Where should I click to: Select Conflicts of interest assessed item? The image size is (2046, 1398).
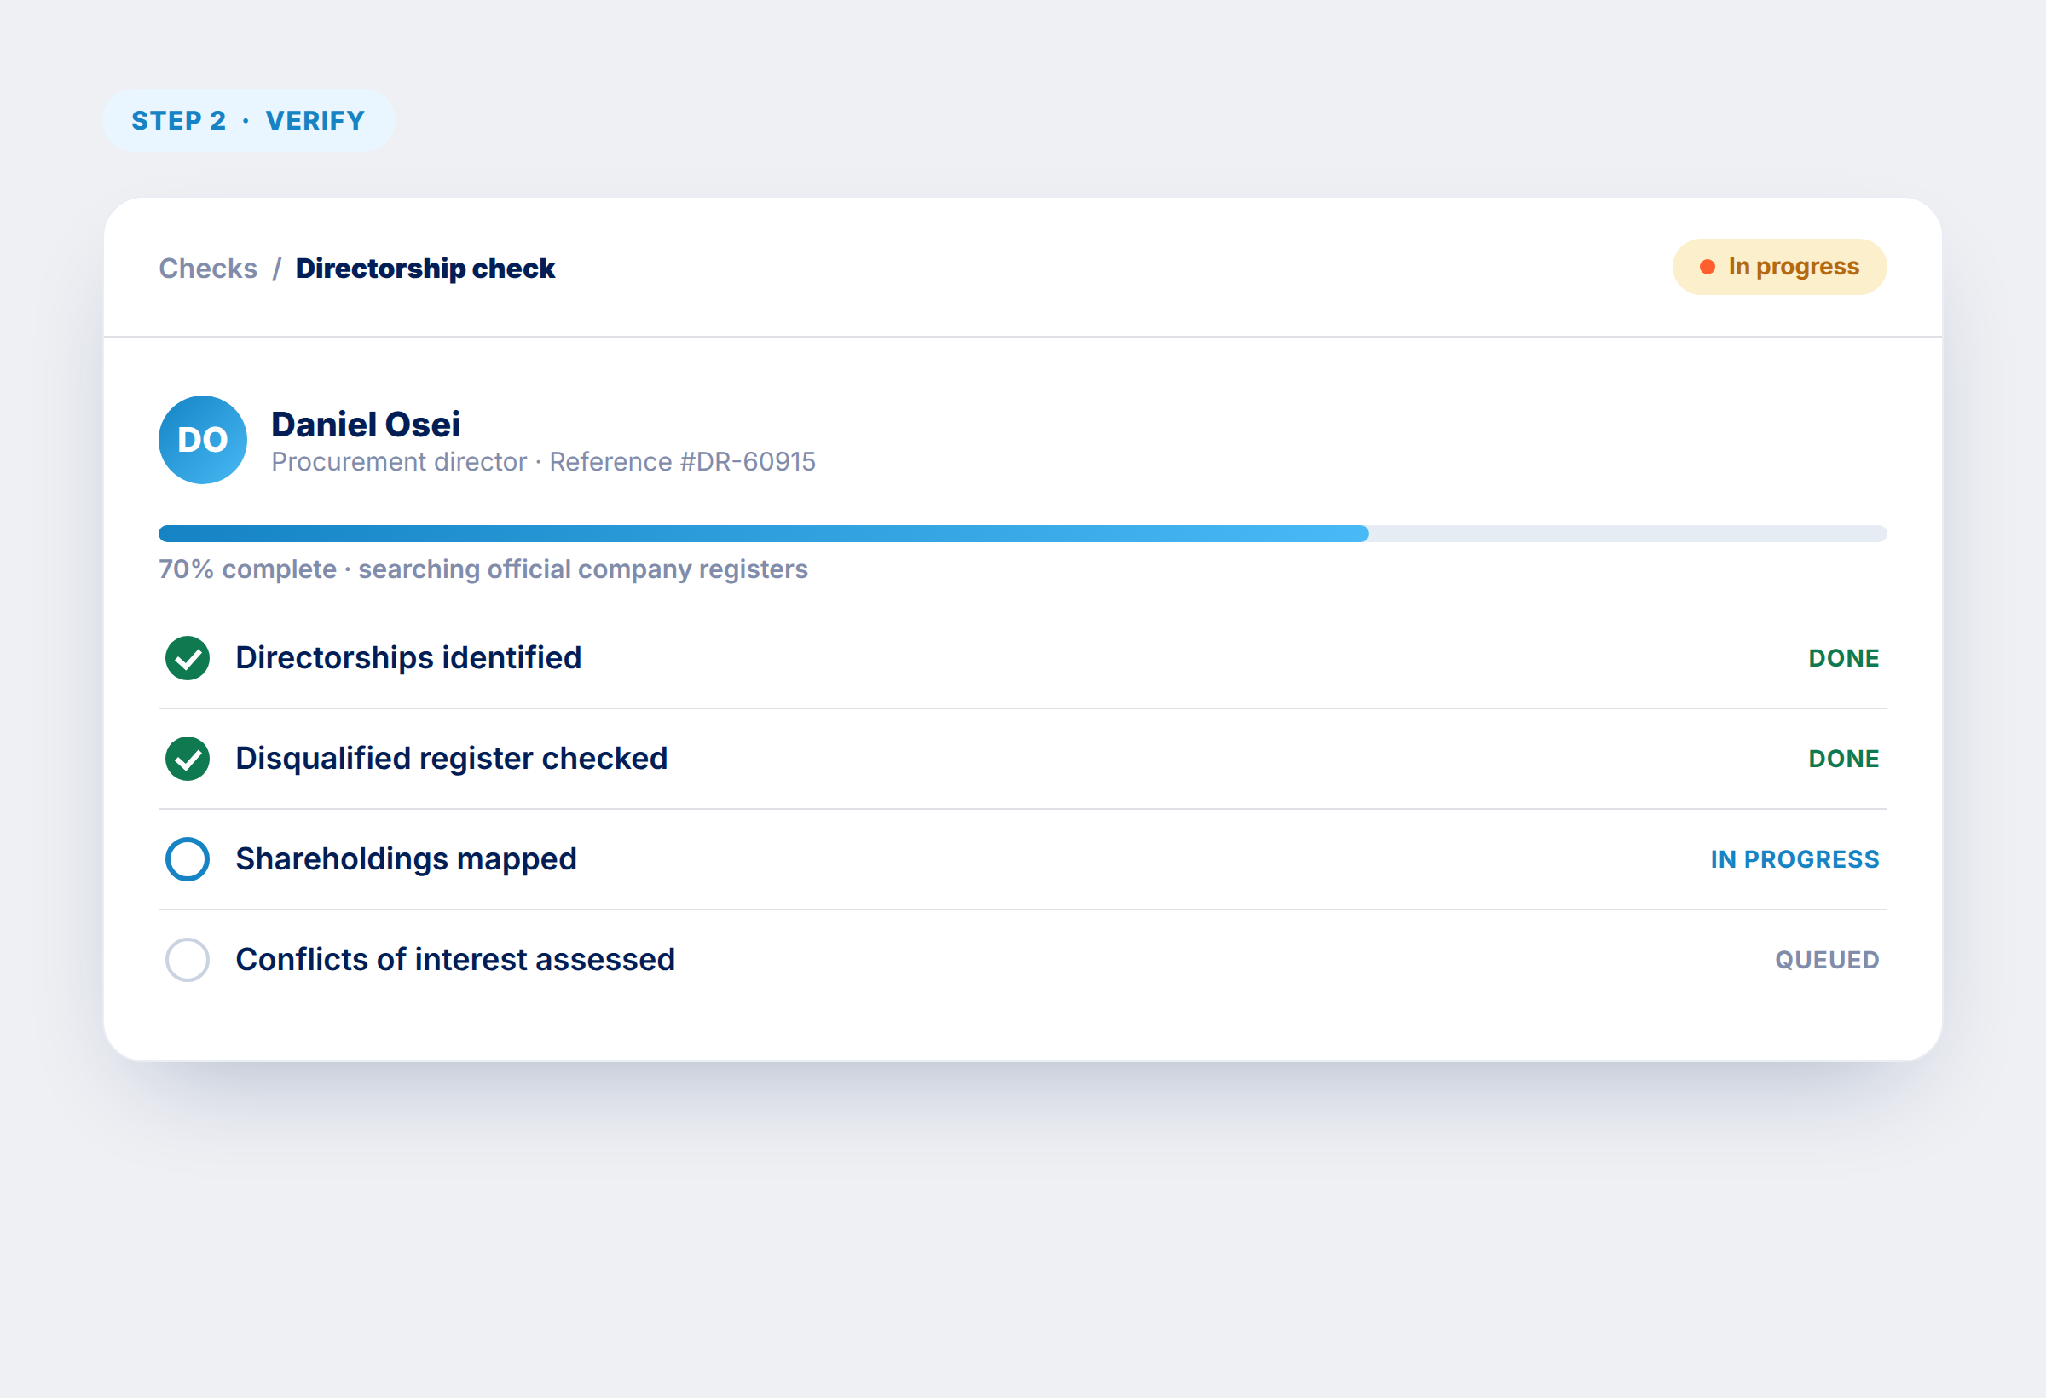point(1022,960)
